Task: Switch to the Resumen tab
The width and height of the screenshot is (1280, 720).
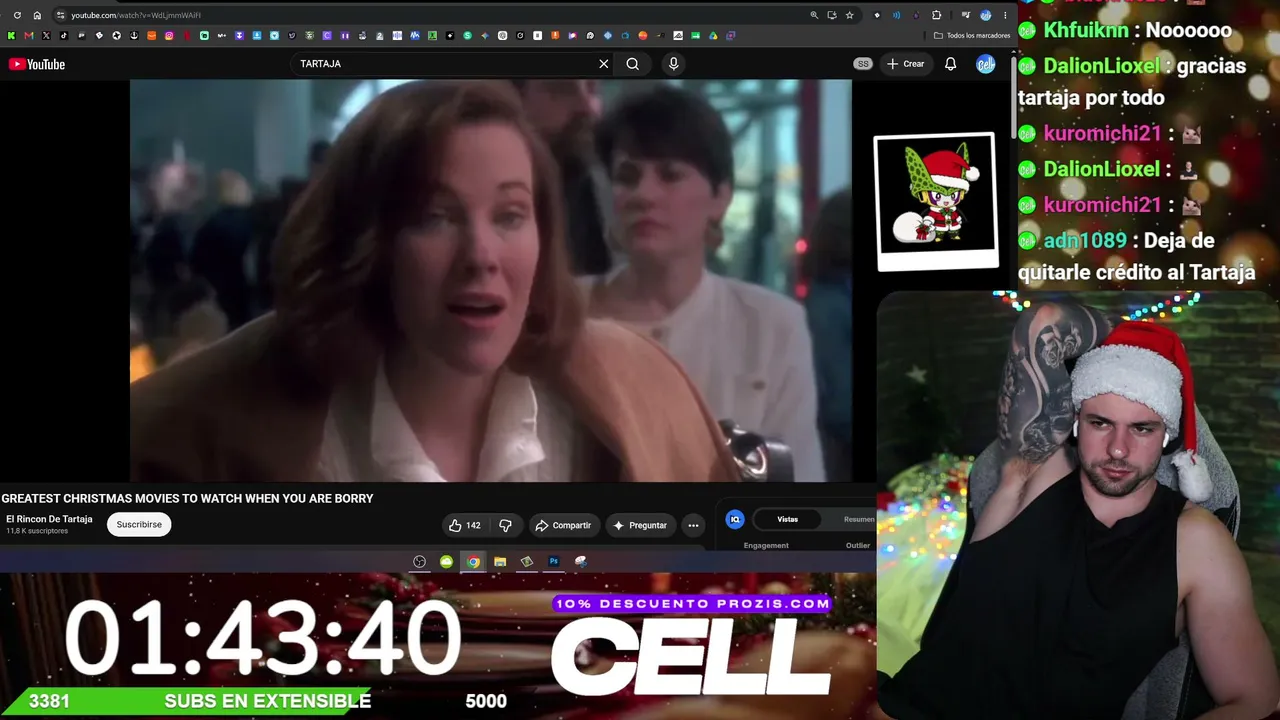Action: click(858, 519)
